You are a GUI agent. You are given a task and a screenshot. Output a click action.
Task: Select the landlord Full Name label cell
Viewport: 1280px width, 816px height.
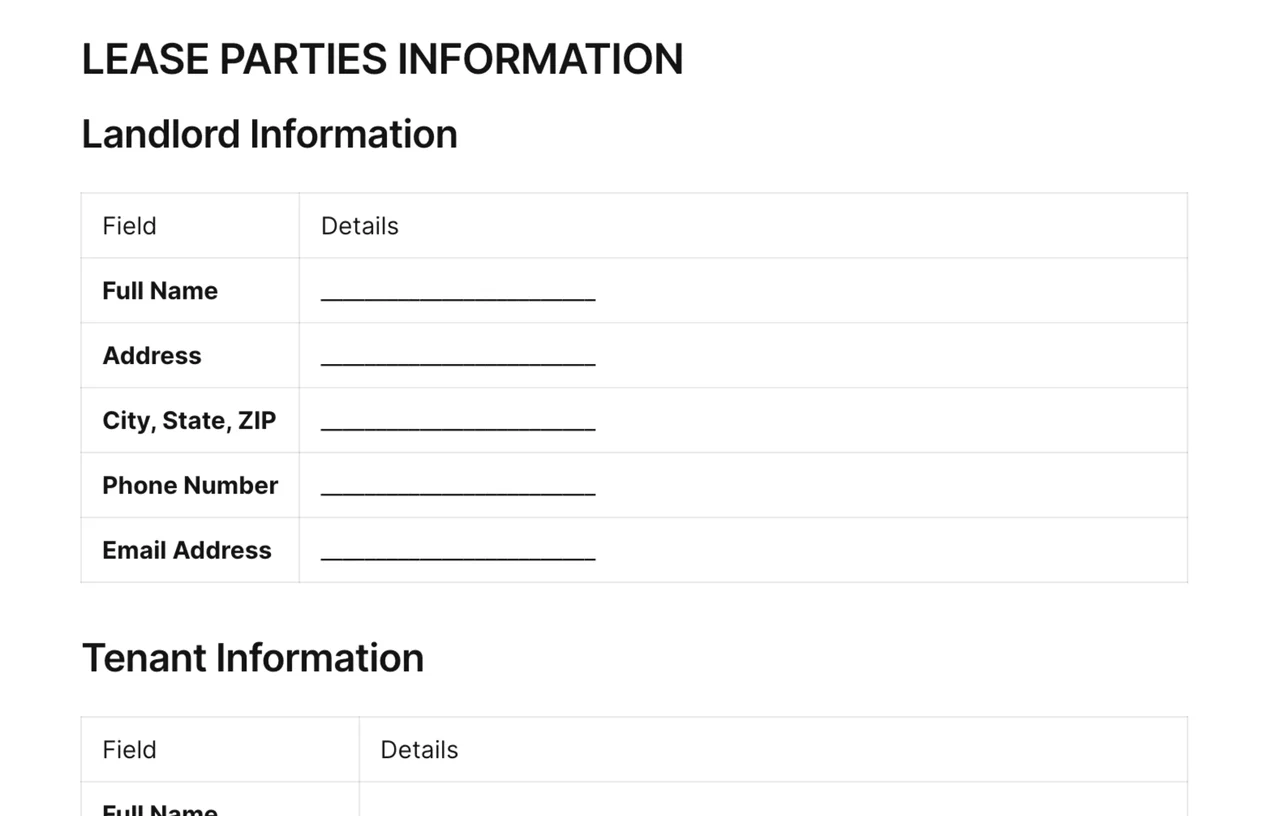190,291
